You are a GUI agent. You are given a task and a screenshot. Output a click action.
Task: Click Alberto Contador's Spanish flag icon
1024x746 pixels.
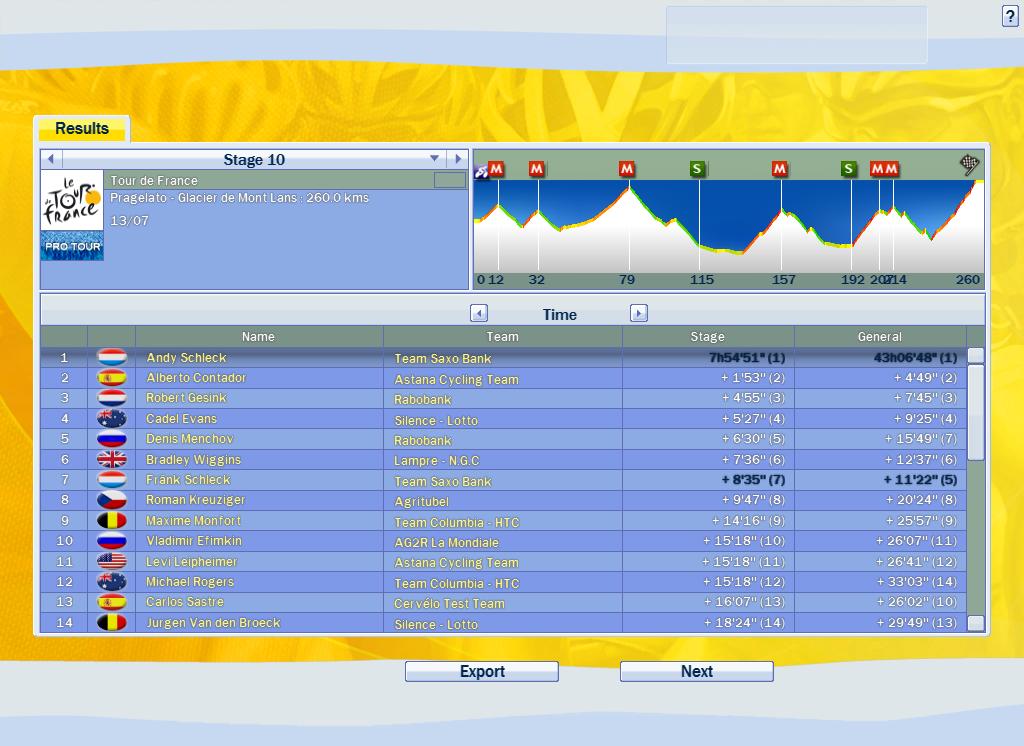coord(111,378)
